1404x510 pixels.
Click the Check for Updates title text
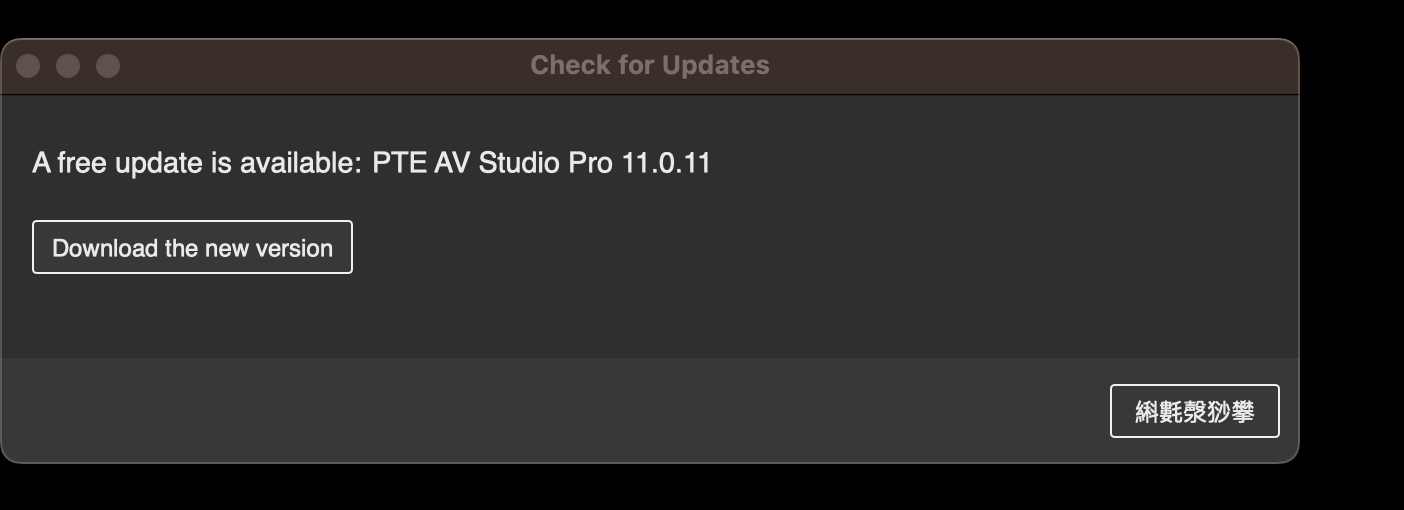pyautogui.click(x=650, y=65)
